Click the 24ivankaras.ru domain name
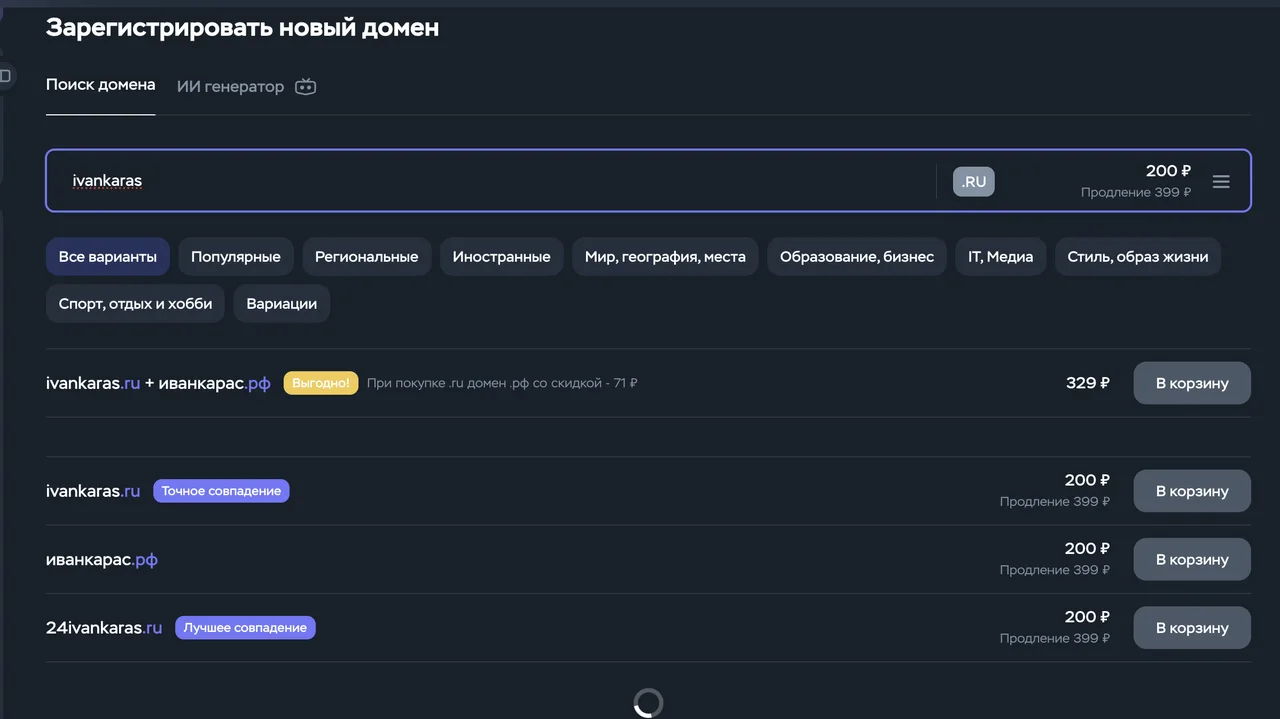Screen dimensions: 1280x719 (x=104, y=628)
